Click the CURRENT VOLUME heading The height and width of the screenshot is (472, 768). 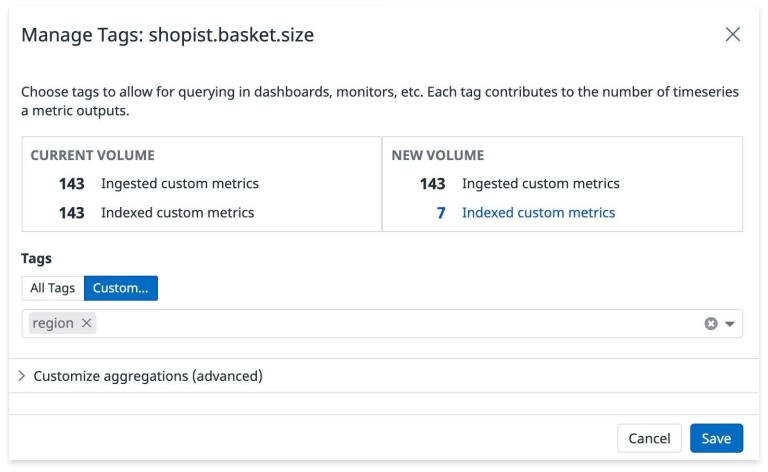tap(92, 156)
